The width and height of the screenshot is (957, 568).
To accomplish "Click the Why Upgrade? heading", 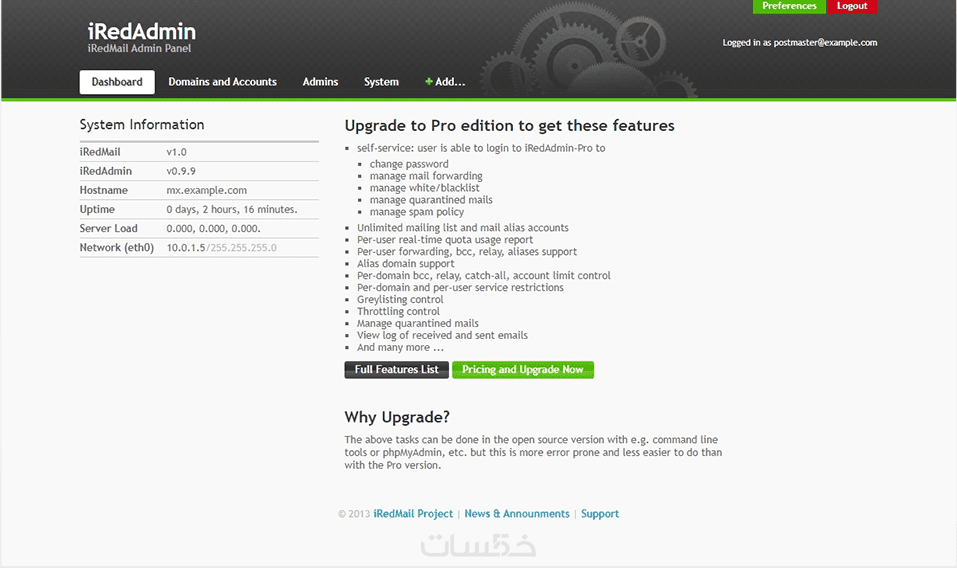I will pyautogui.click(x=397, y=417).
